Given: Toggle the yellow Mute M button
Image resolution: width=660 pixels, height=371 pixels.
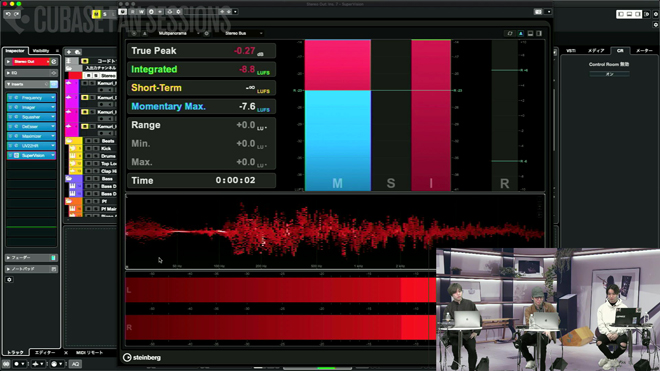Looking at the screenshot, I should coord(96,14).
